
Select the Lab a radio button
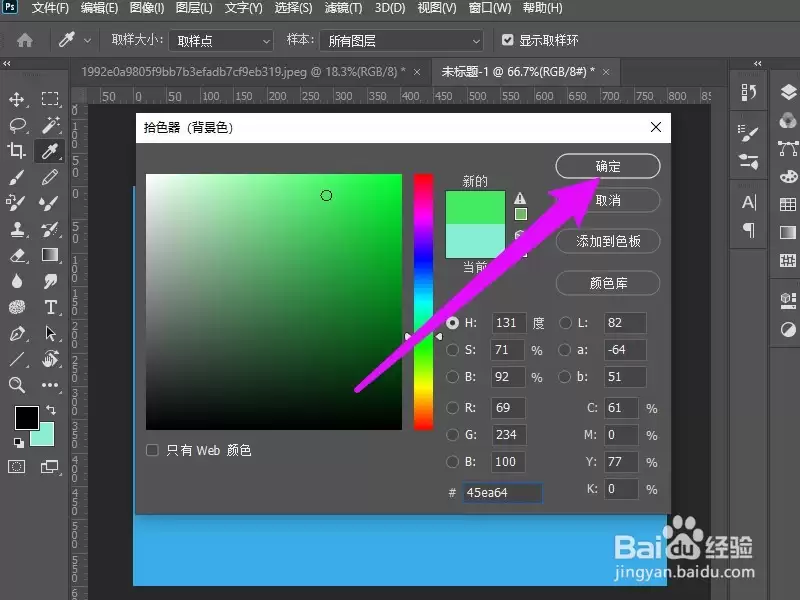coord(564,350)
